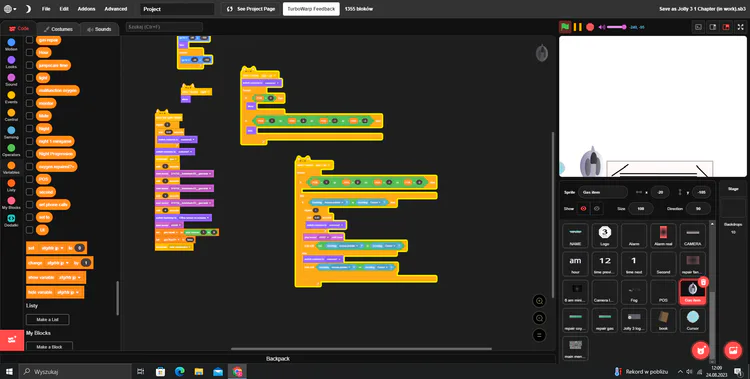
Task: Enable the monitor variable checkbox
Action: point(29,103)
